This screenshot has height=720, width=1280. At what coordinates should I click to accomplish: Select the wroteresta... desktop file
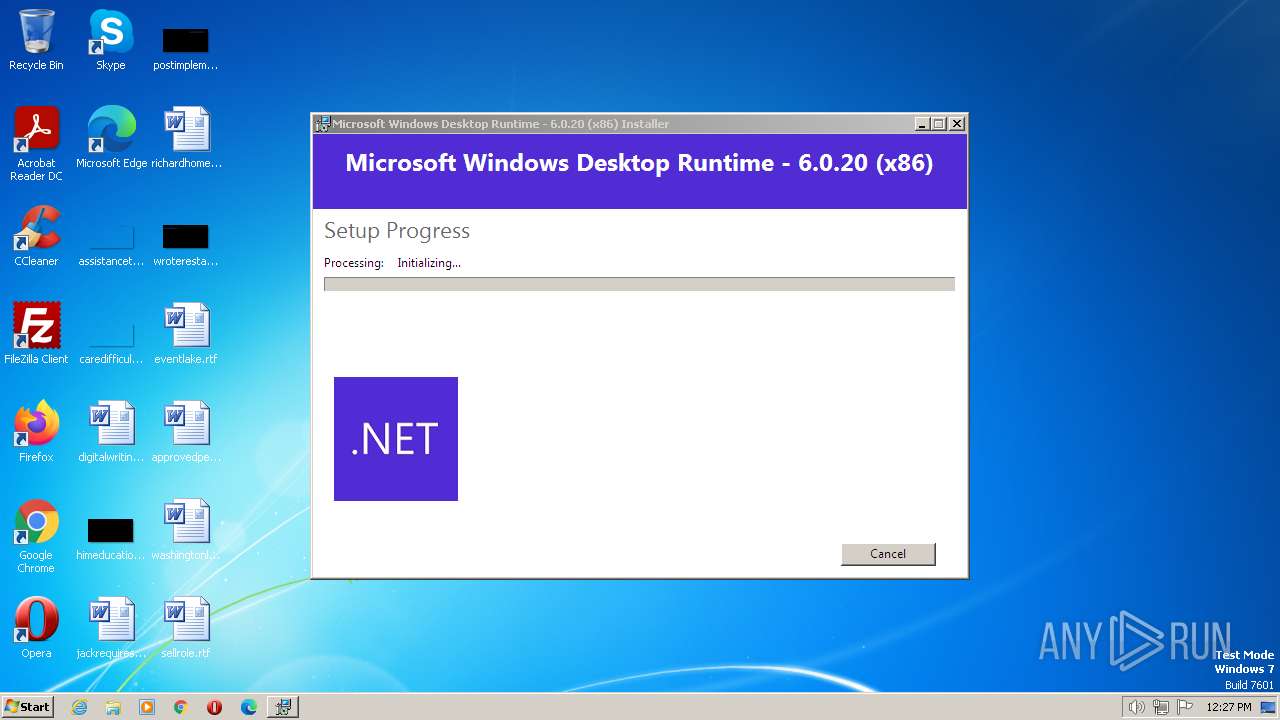[x=186, y=245]
